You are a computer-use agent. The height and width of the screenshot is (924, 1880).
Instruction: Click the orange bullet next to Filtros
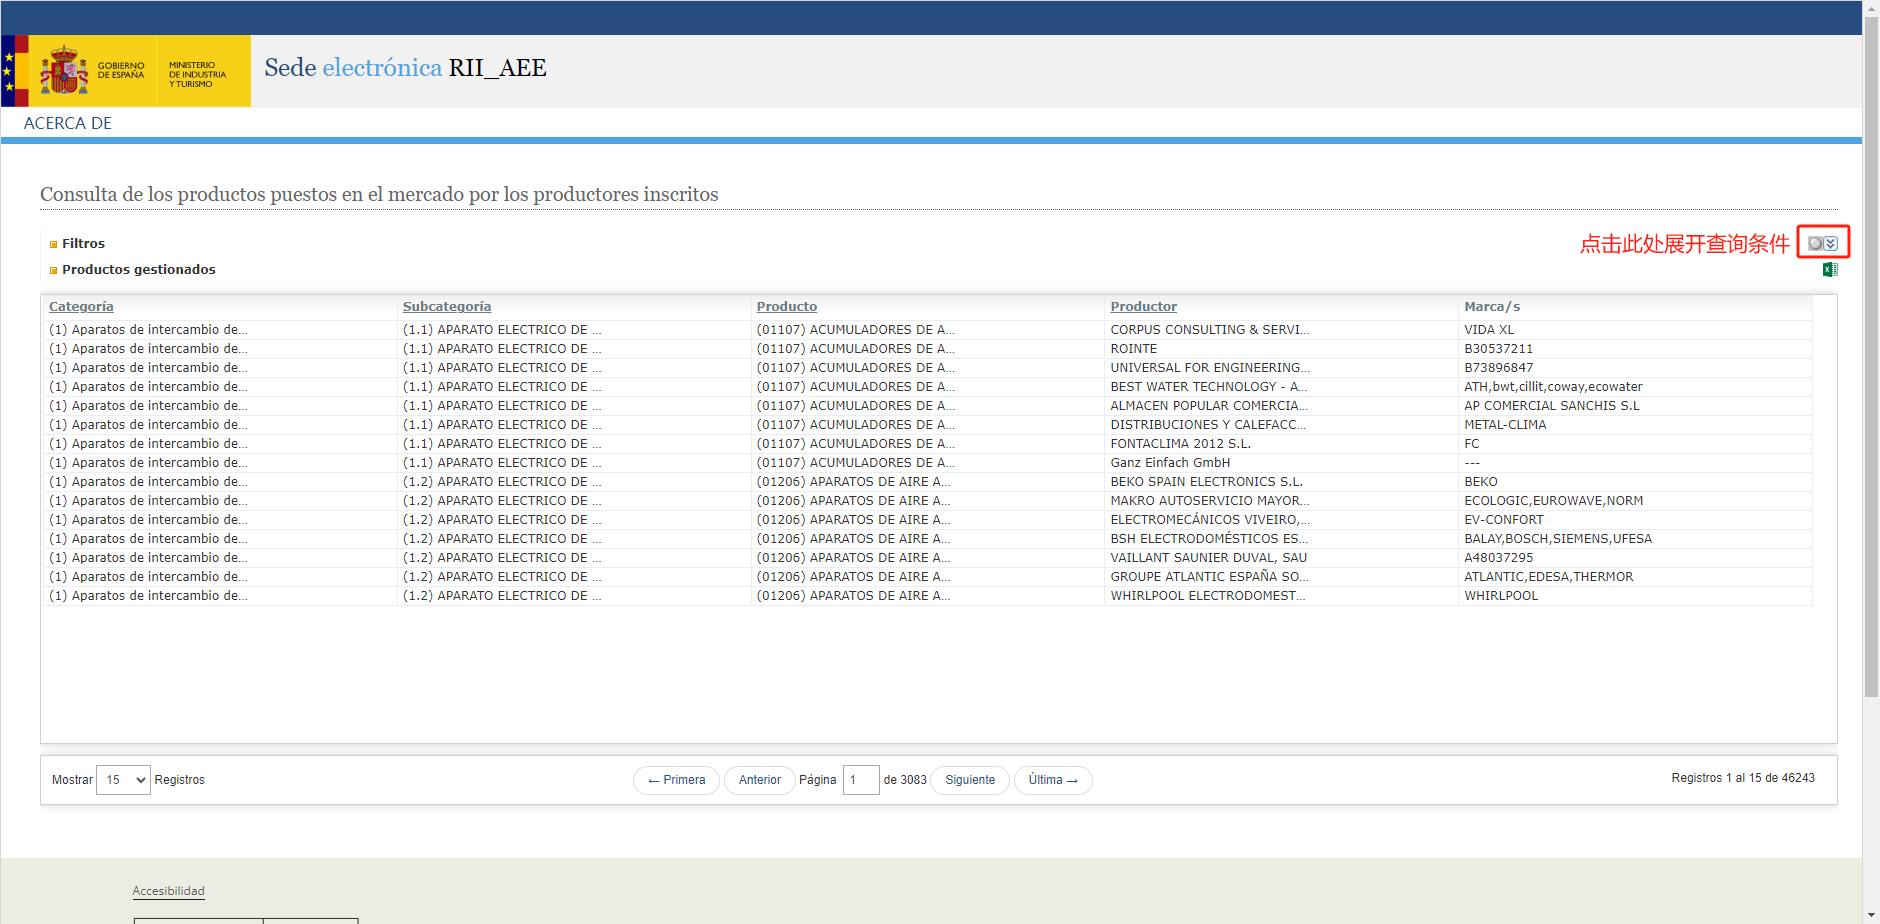click(x=54, y=244)
